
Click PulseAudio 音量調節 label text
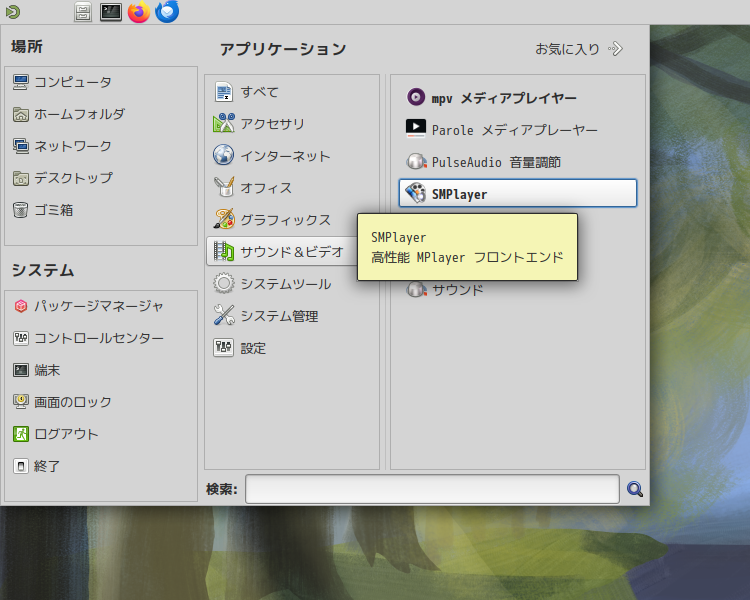click(496, 162)
